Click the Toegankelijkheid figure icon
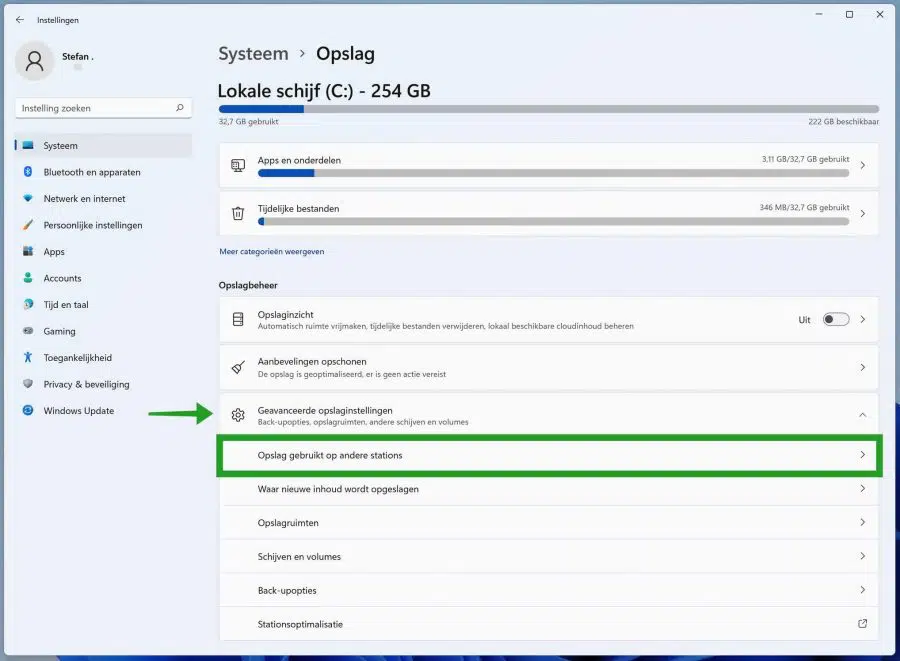The image size is (900, 661). pyautogui.click(x=28, y=357)
